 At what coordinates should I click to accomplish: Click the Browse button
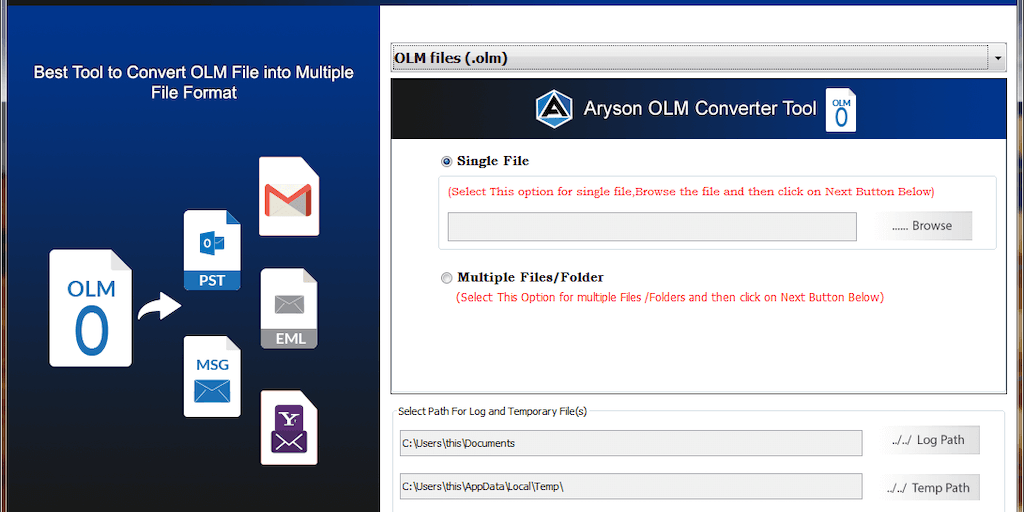click(x=923, y=226)
